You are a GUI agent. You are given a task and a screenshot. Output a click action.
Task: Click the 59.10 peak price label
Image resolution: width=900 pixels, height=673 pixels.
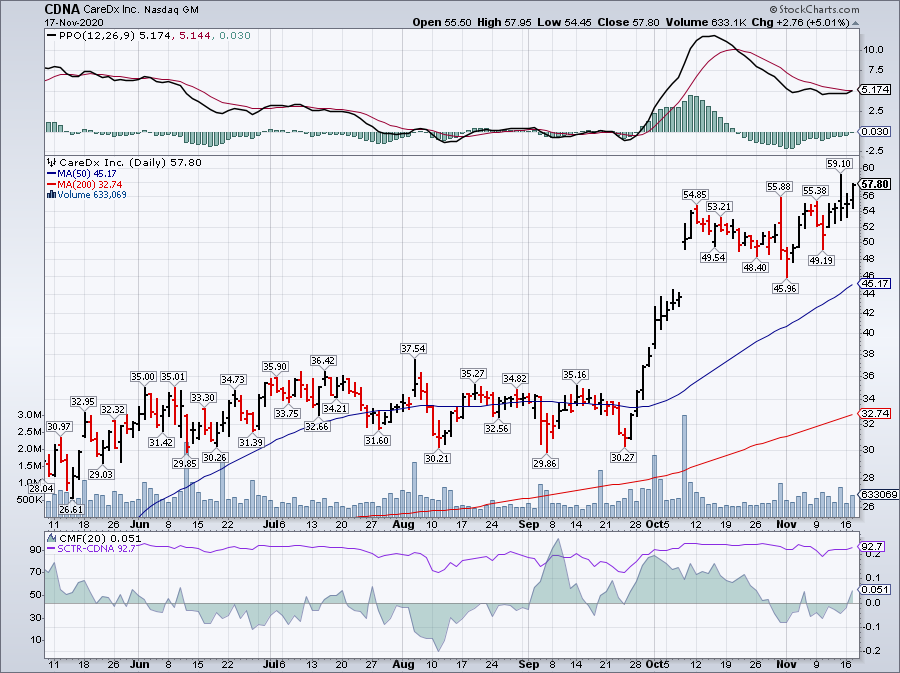(x=839, y=164)
